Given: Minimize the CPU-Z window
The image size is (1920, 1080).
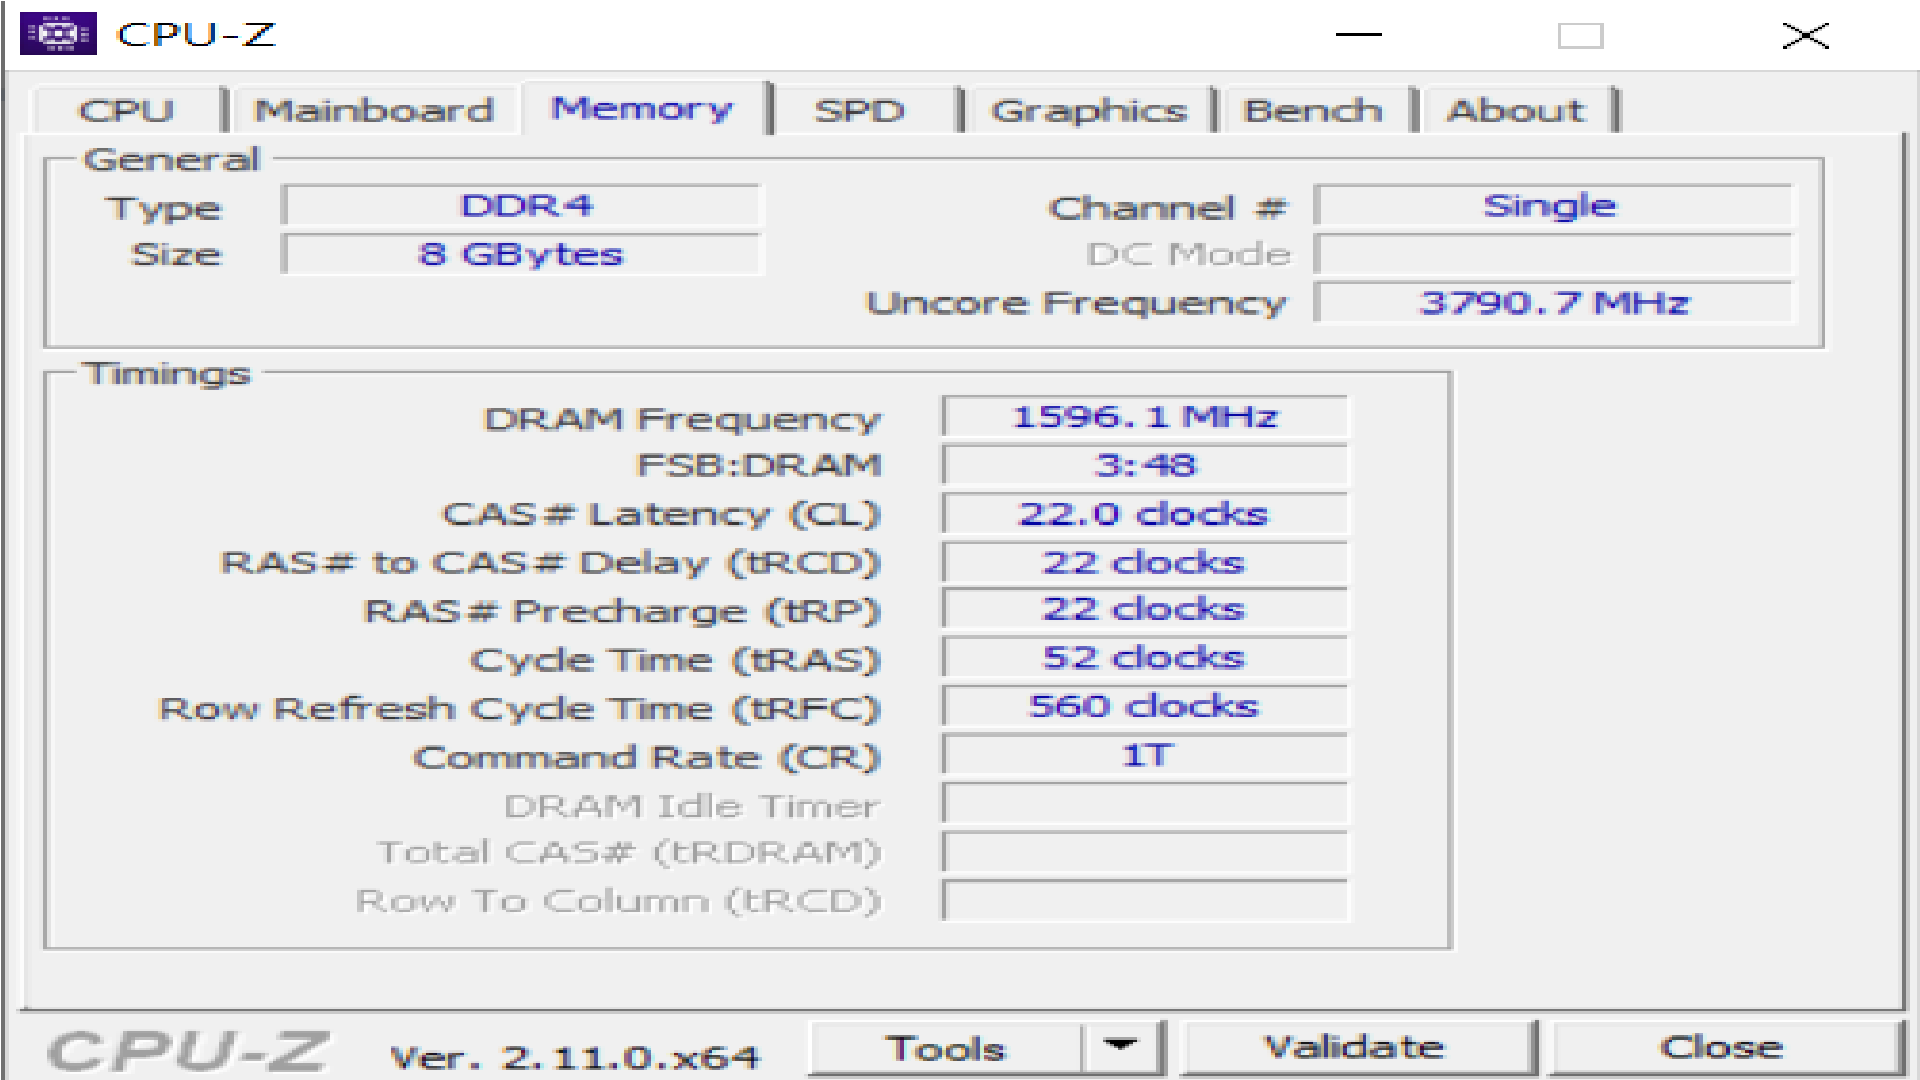Looking at the screenshot, I should (1358, 35).
